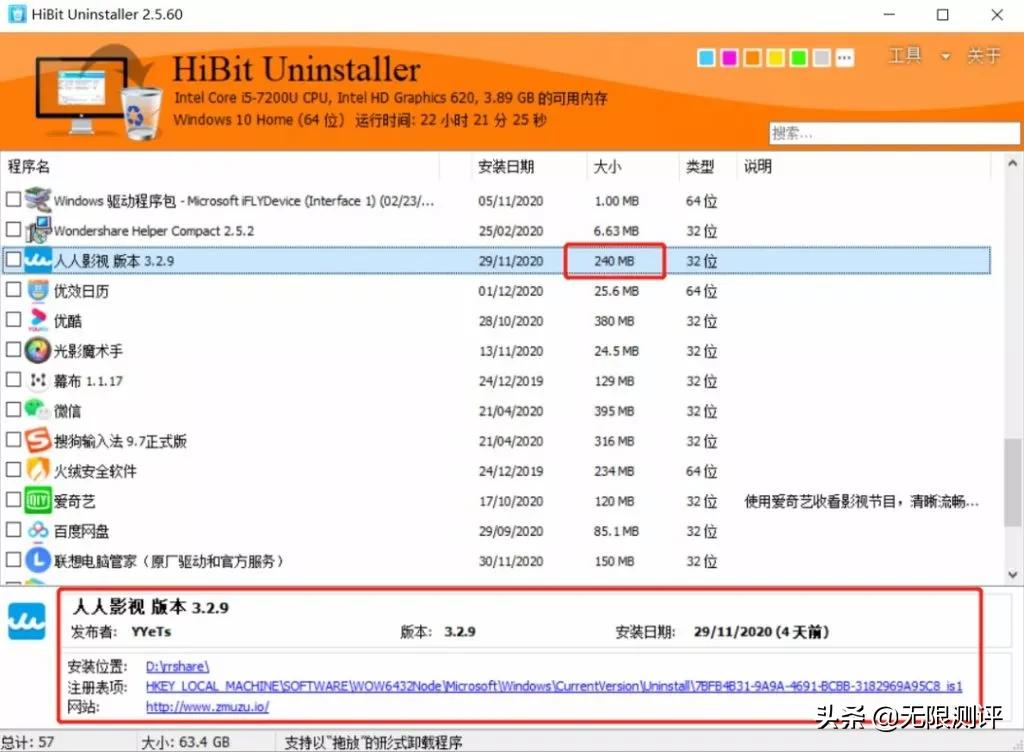This screenshot has height=752, width=1024.
Task: Click the 幕布 1.1.17 app icon
Action: [x=38, y=381]
